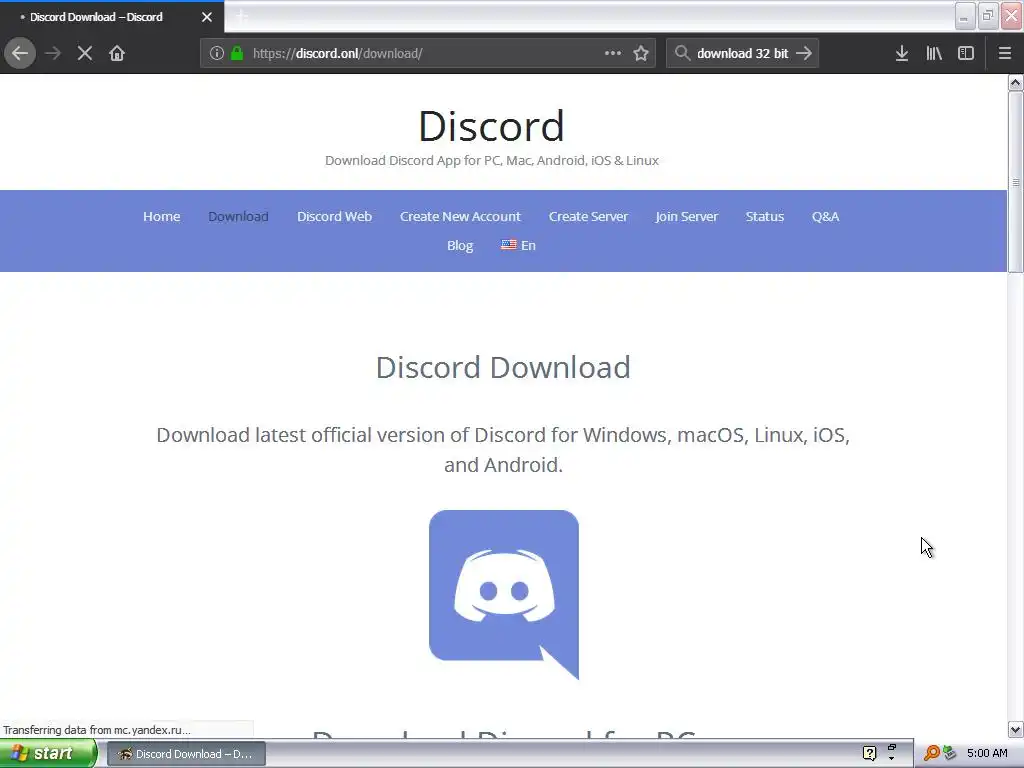This screenshot has width=1024, height=768.
Task: Go back with the browser back arrow
Action: (x=20, y=53)
